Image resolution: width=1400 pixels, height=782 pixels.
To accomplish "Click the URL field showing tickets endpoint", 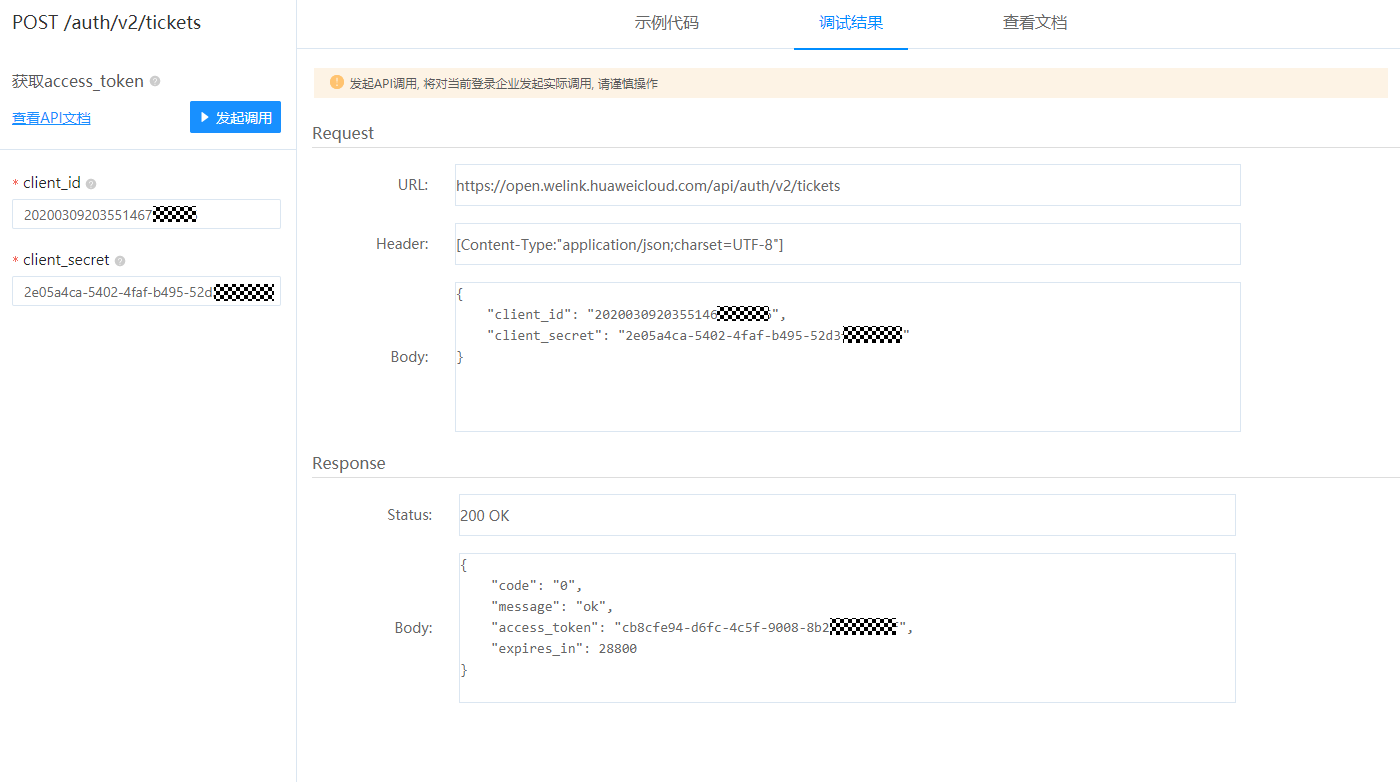I will click(x=847, y=185).
